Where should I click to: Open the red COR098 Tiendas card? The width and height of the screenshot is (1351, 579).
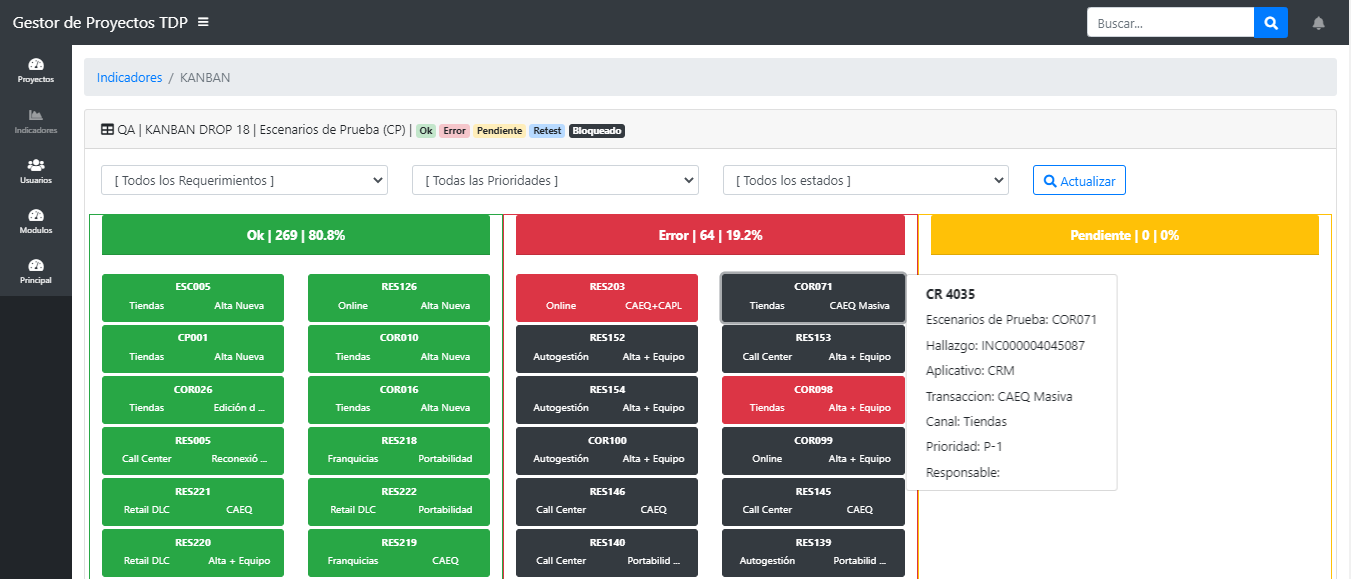tap(813, 399)
